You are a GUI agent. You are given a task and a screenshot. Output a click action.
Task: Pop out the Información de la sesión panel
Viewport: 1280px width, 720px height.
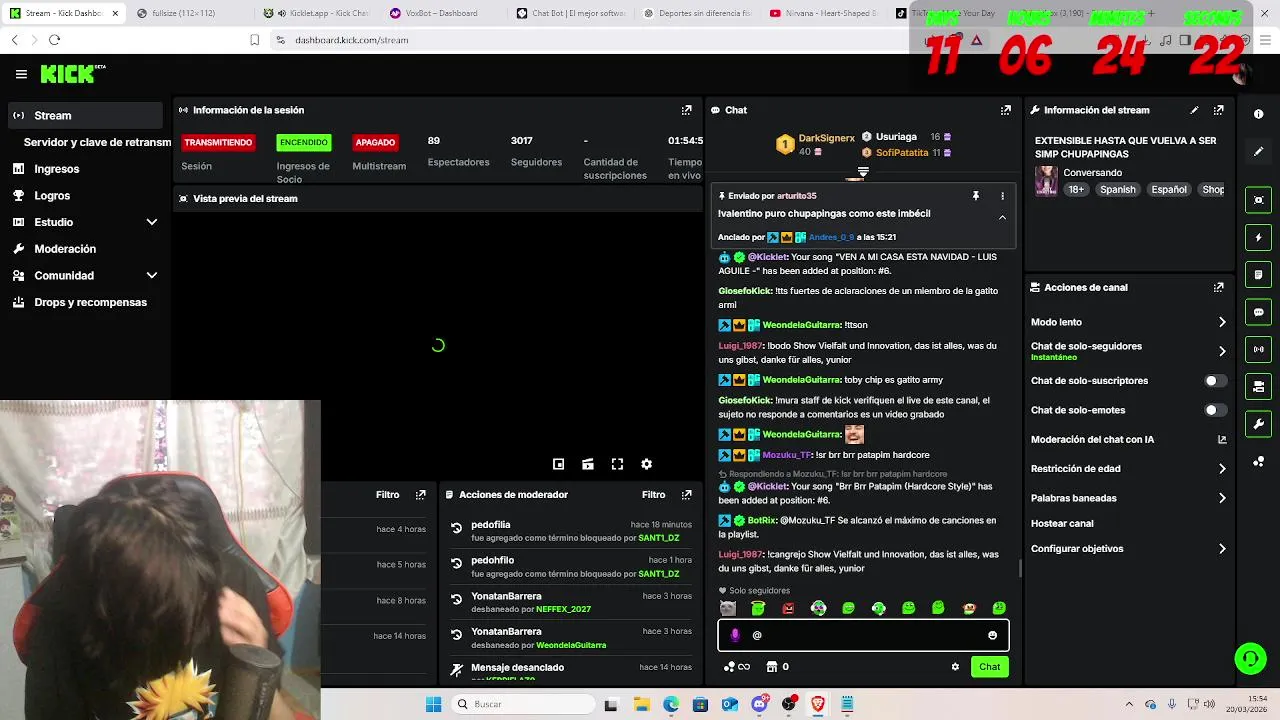coord(686,110)
